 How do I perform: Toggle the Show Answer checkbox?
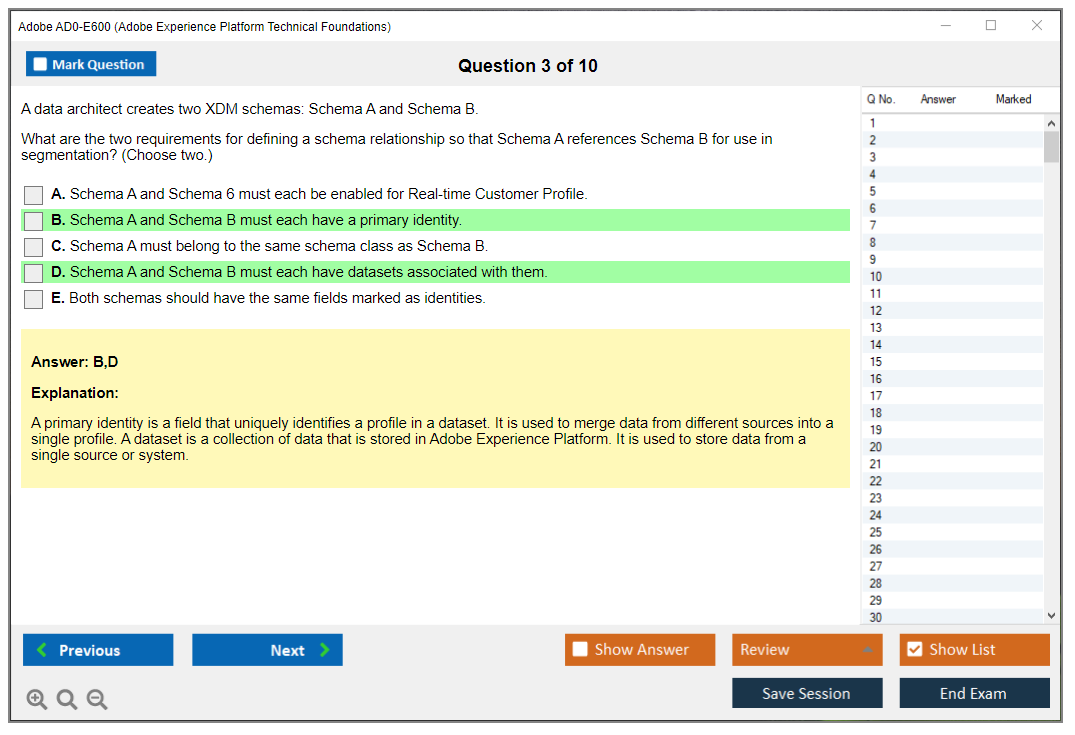pos(581,650)
